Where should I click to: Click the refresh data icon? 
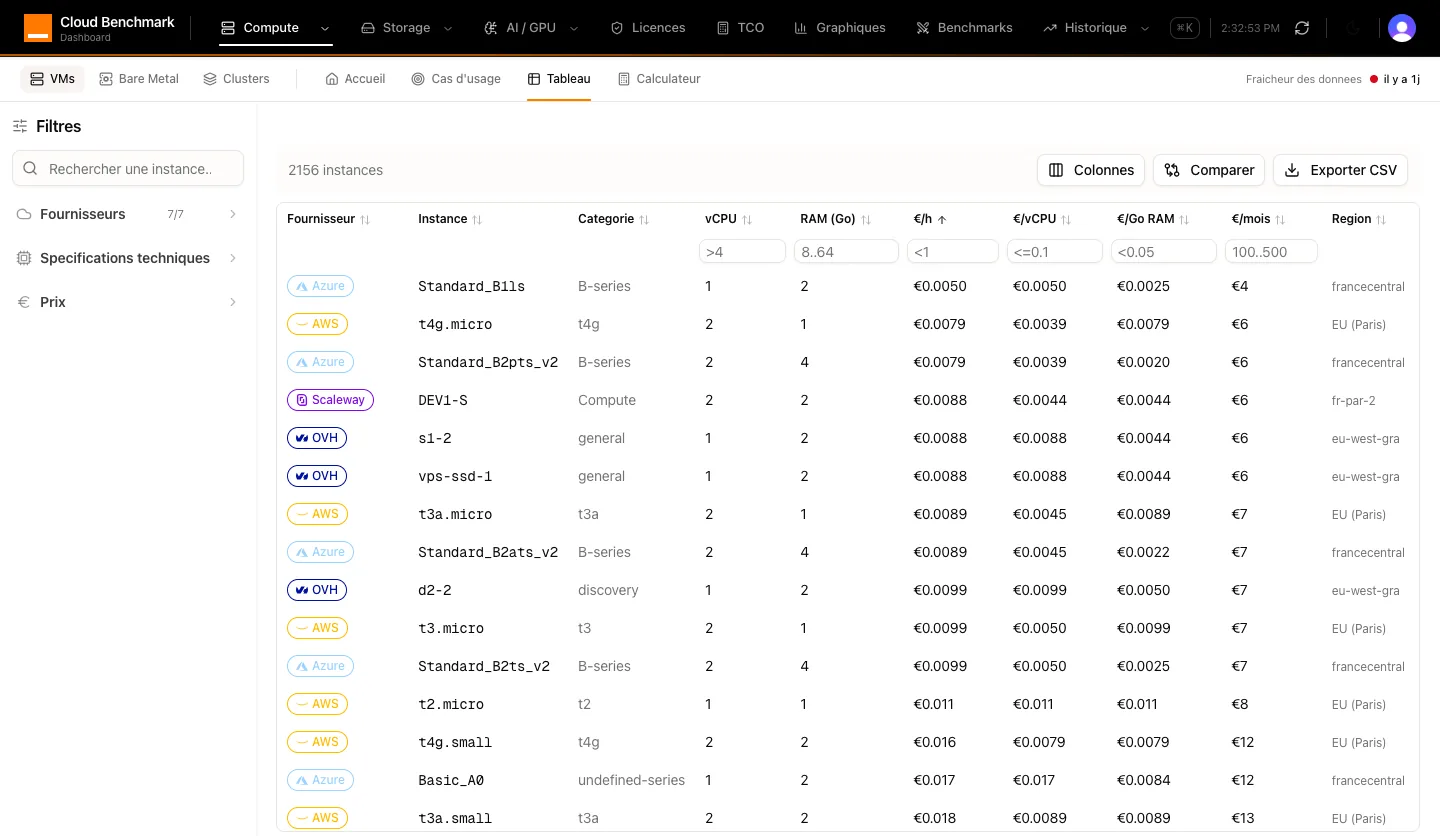pyautogui.click(x=1302, y=28)
